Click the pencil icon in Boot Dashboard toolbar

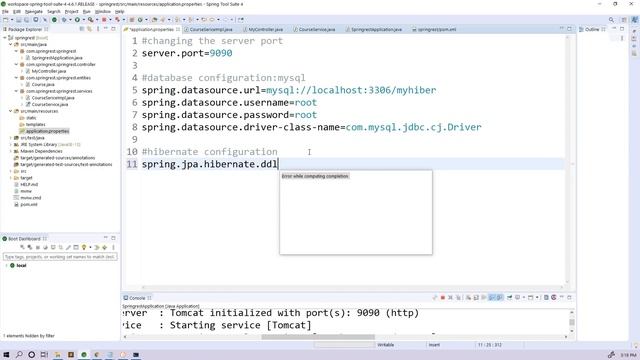coord(68,247)
